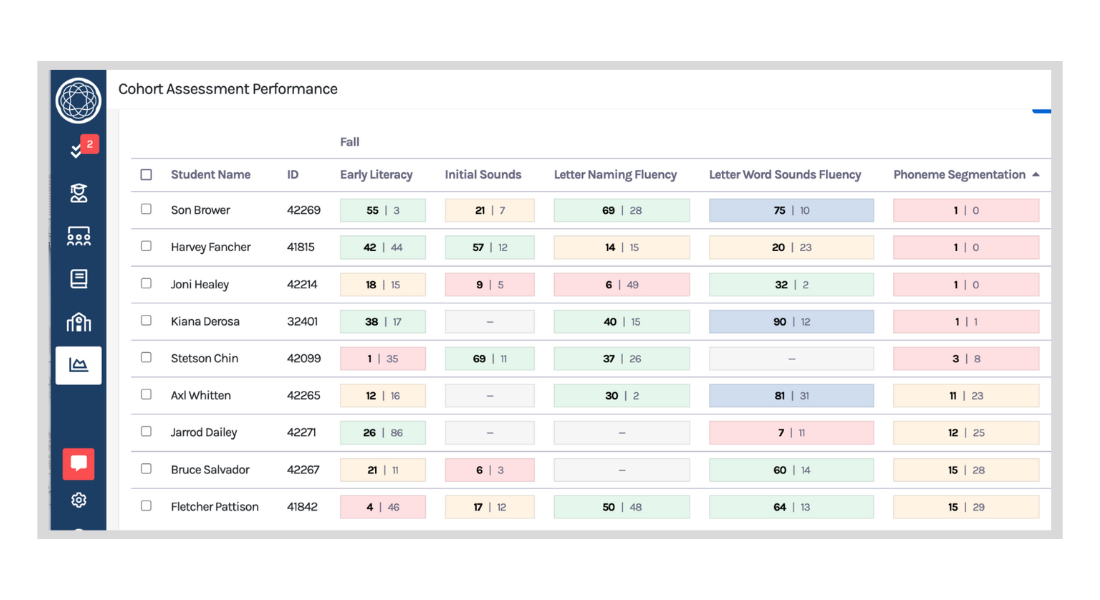Open the red chat message icon
The height and width of the screenshot is (600, 1100).
(79, 464)
